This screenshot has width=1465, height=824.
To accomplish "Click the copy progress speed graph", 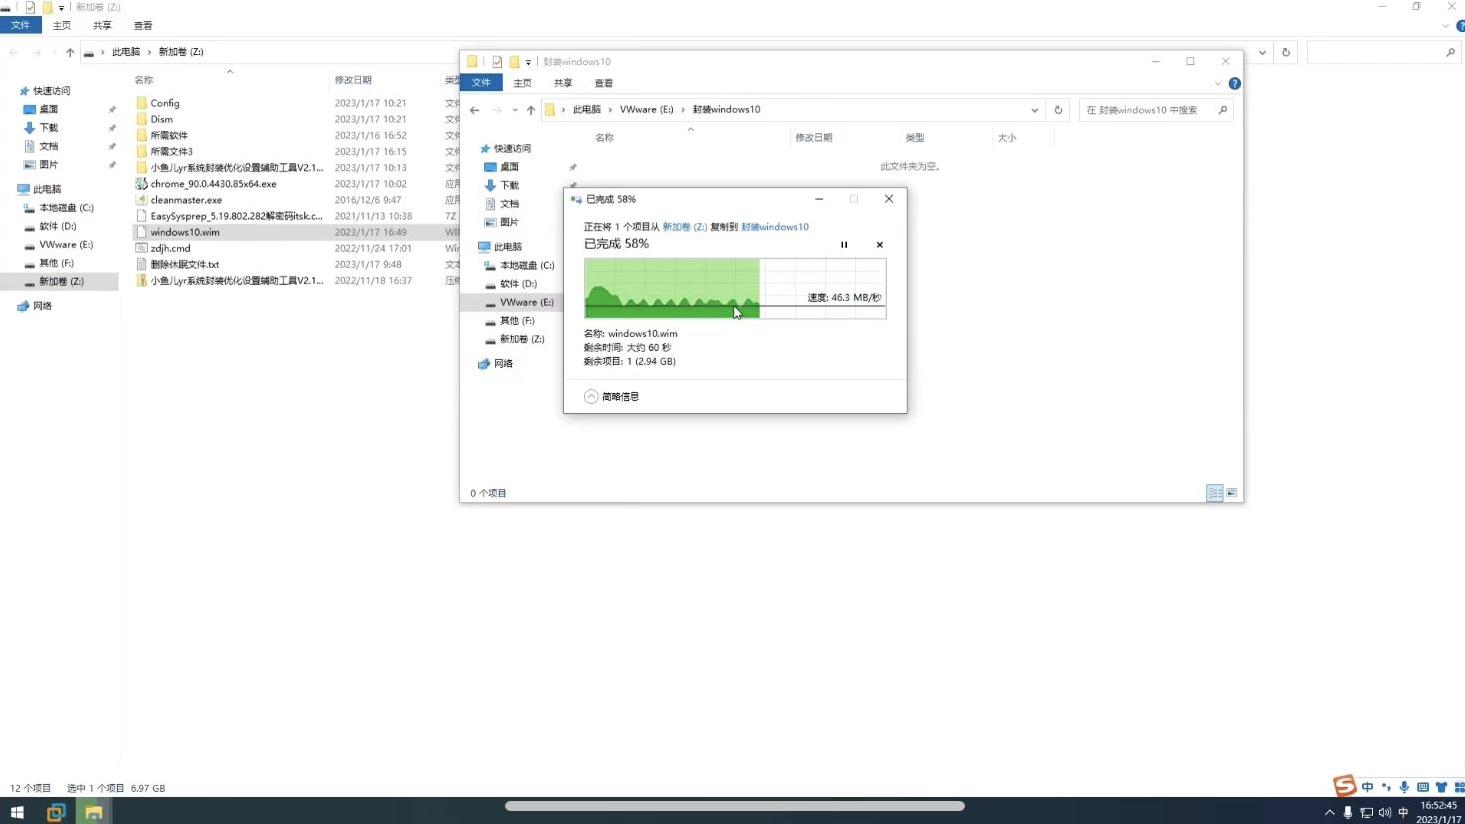I will [735, 289].
